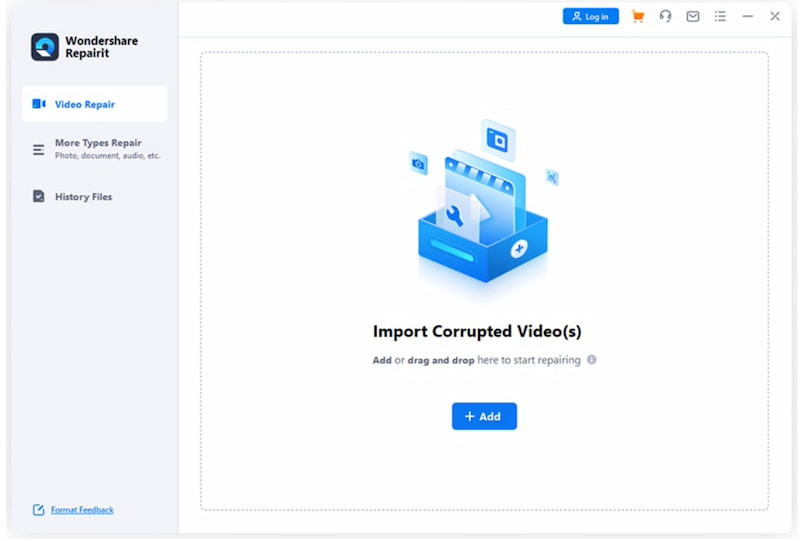Screen dimensions: 800x541
Task: Click the headset support icon
Action: click(665, 17)
